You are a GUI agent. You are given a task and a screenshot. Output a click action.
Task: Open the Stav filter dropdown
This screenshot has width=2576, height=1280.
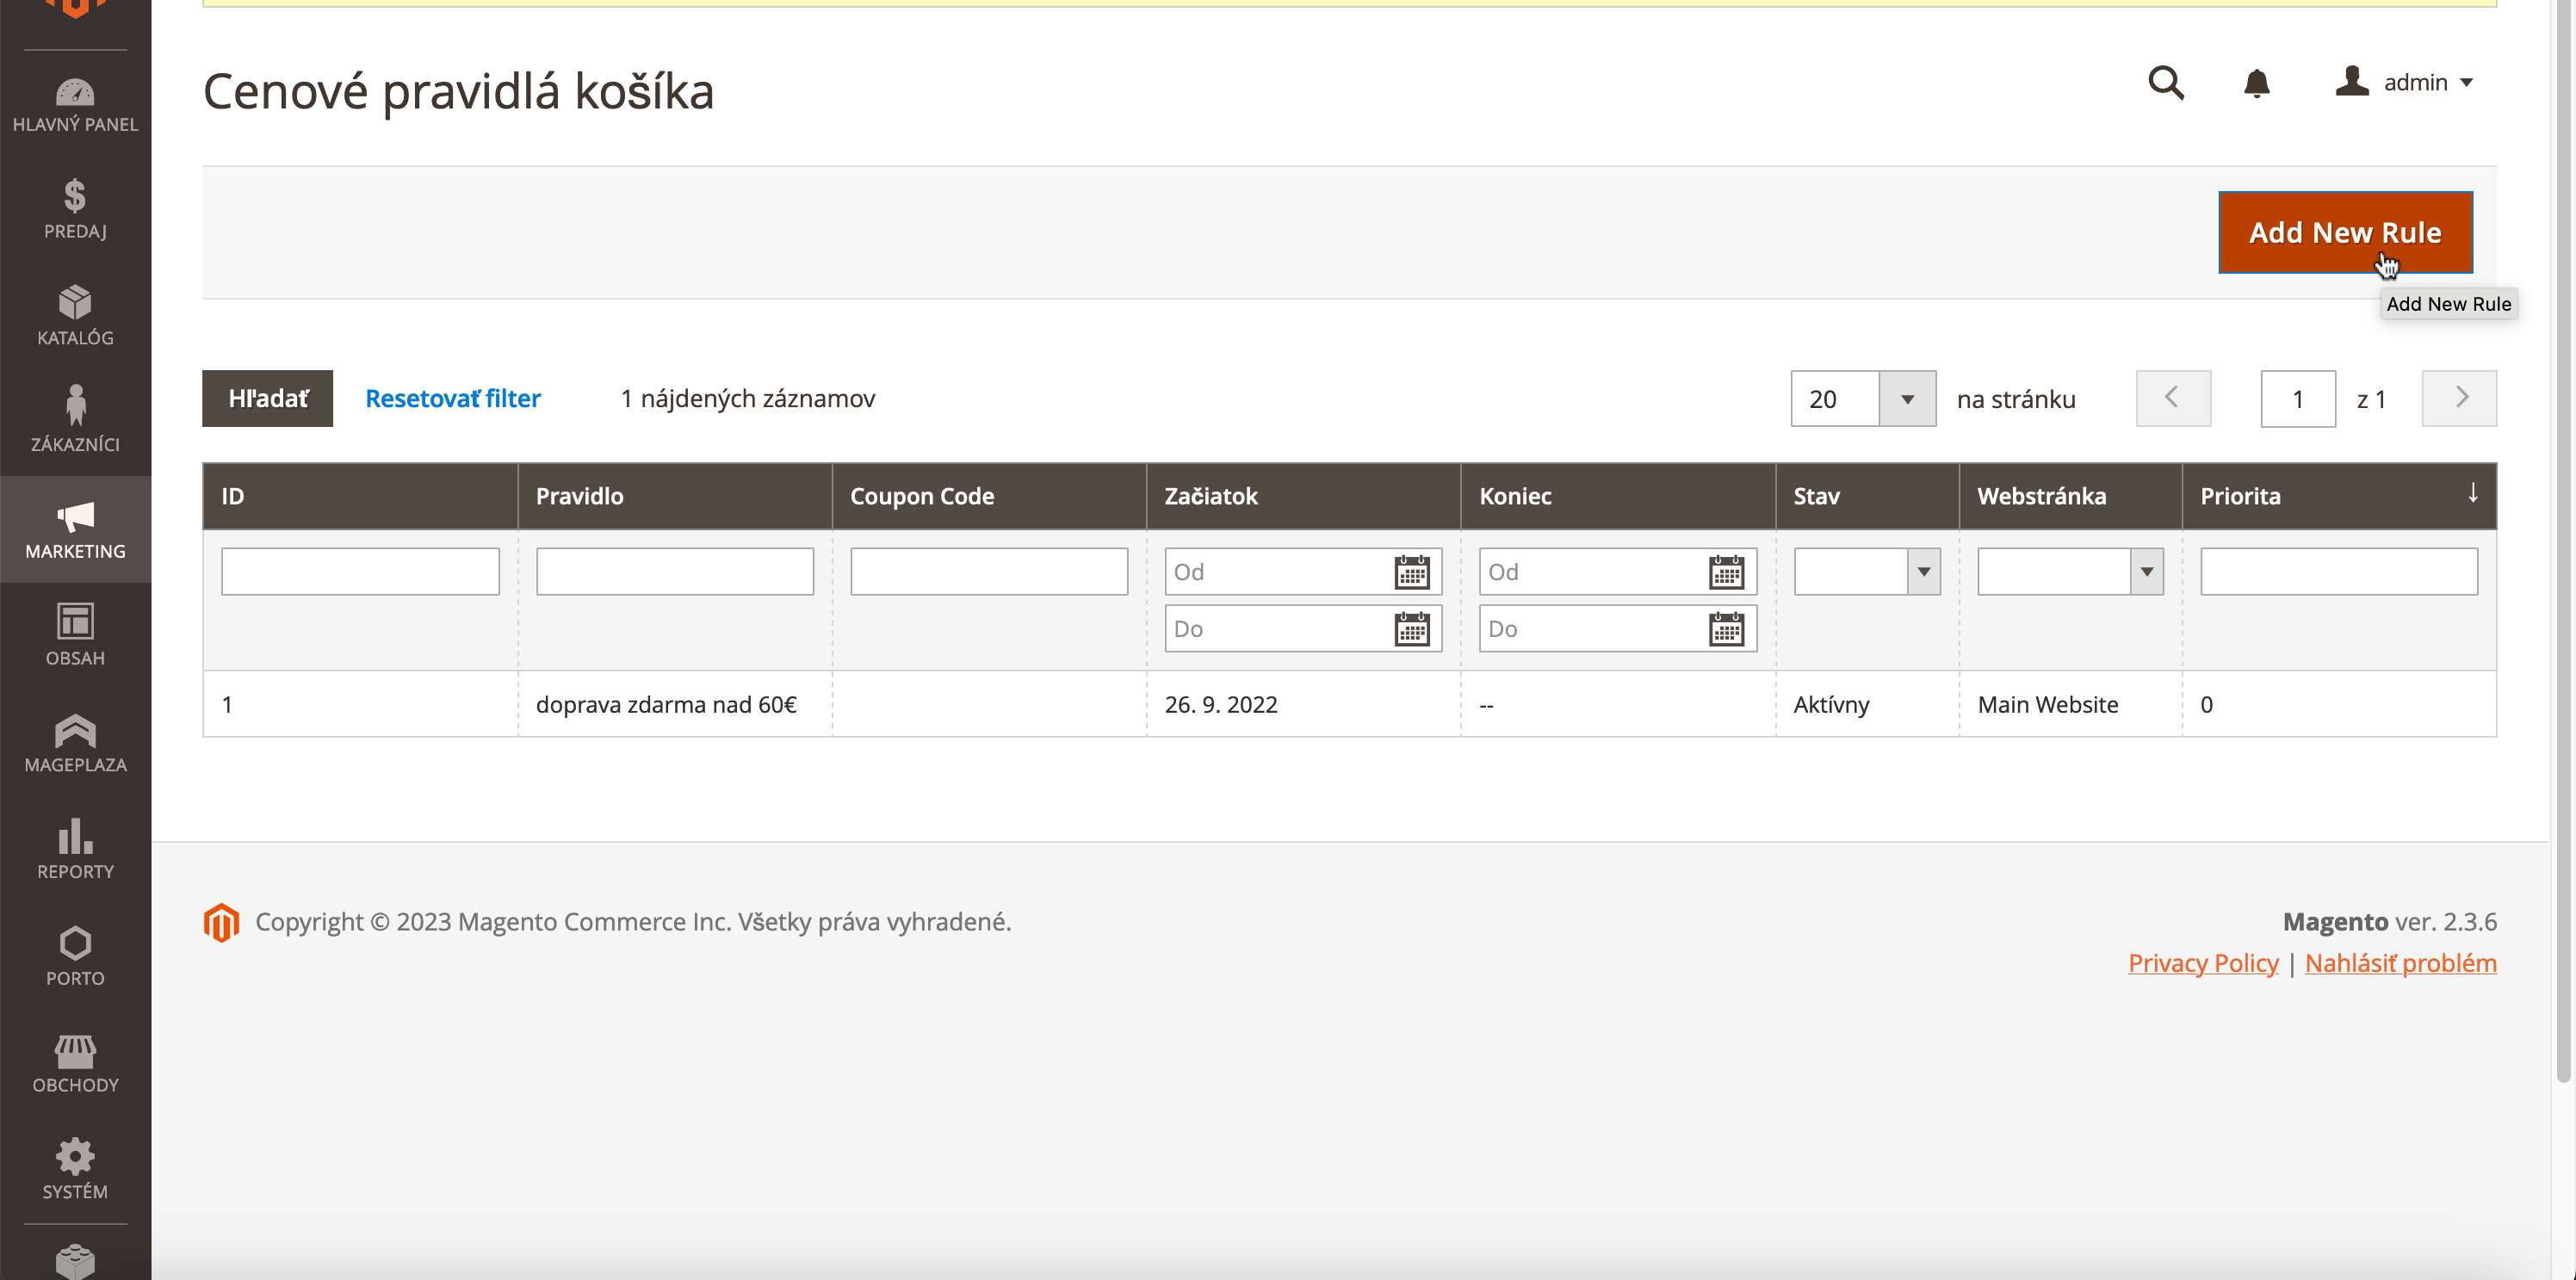1866,572
